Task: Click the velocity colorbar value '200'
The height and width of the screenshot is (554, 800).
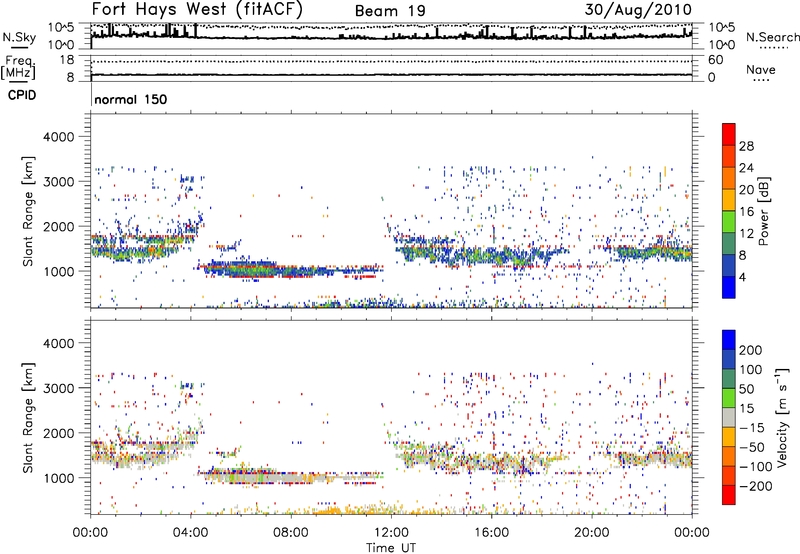Action: 751,350
